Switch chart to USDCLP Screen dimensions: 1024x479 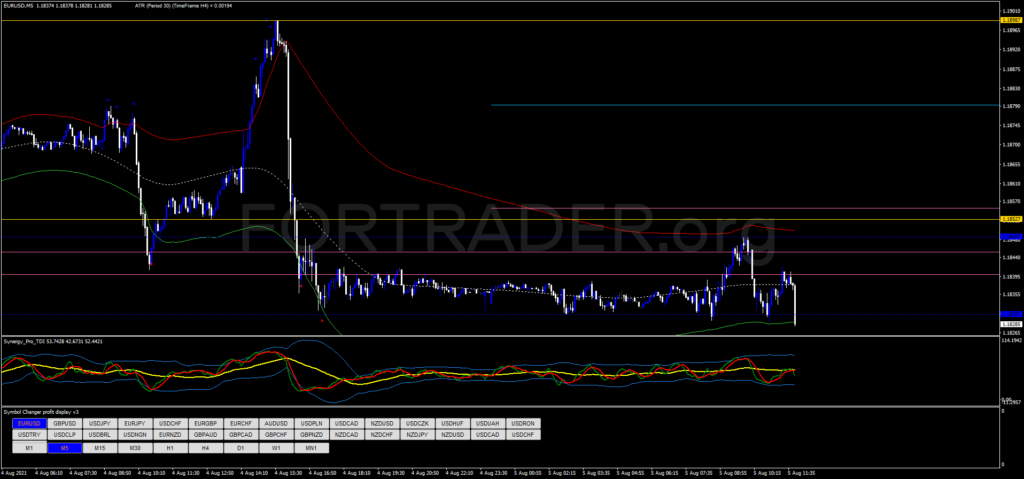(x=65, y=434)
